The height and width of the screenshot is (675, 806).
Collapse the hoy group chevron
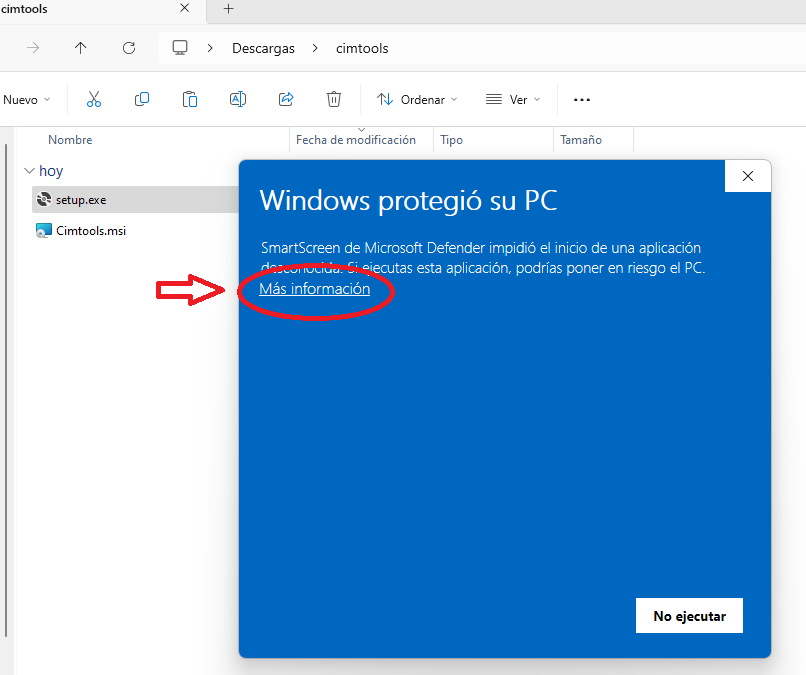[x=29, y=171]
